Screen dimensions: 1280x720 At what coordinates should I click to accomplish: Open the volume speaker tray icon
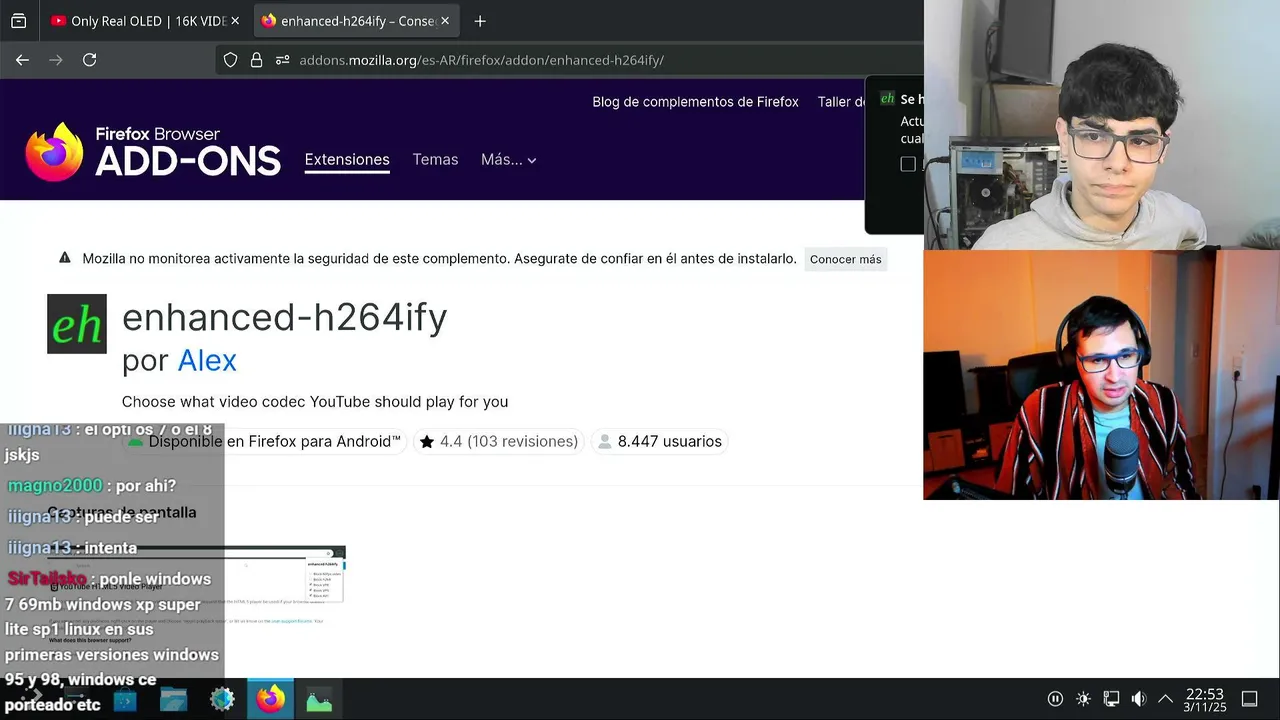pyautogui.click(x=1139, y=699)
